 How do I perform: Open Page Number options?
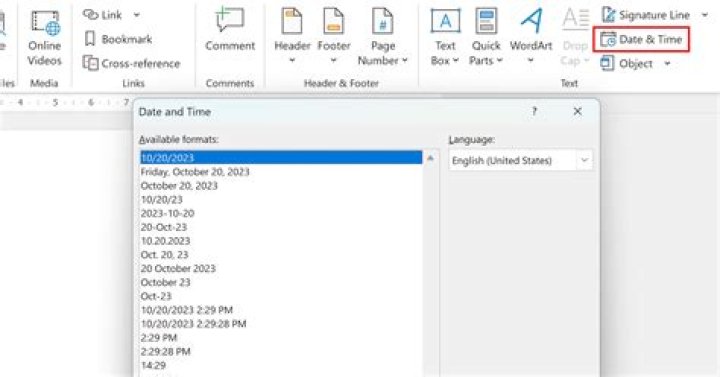click(x=382, y=37)
